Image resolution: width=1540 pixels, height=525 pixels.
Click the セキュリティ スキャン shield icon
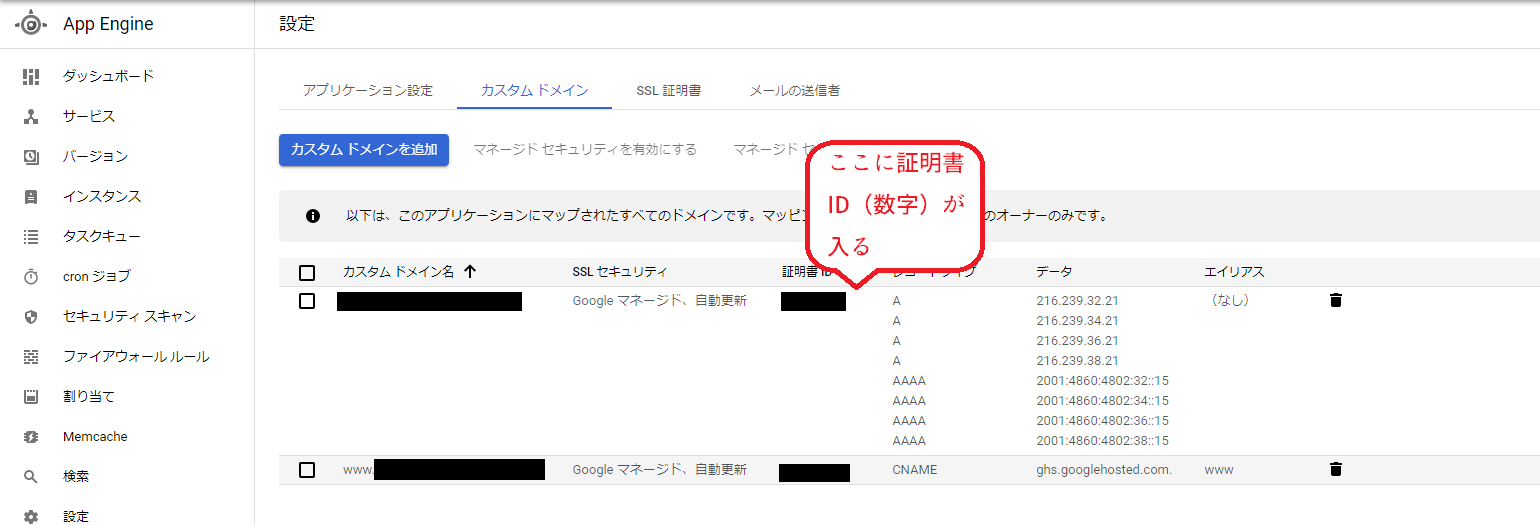(x=31, y=316)
